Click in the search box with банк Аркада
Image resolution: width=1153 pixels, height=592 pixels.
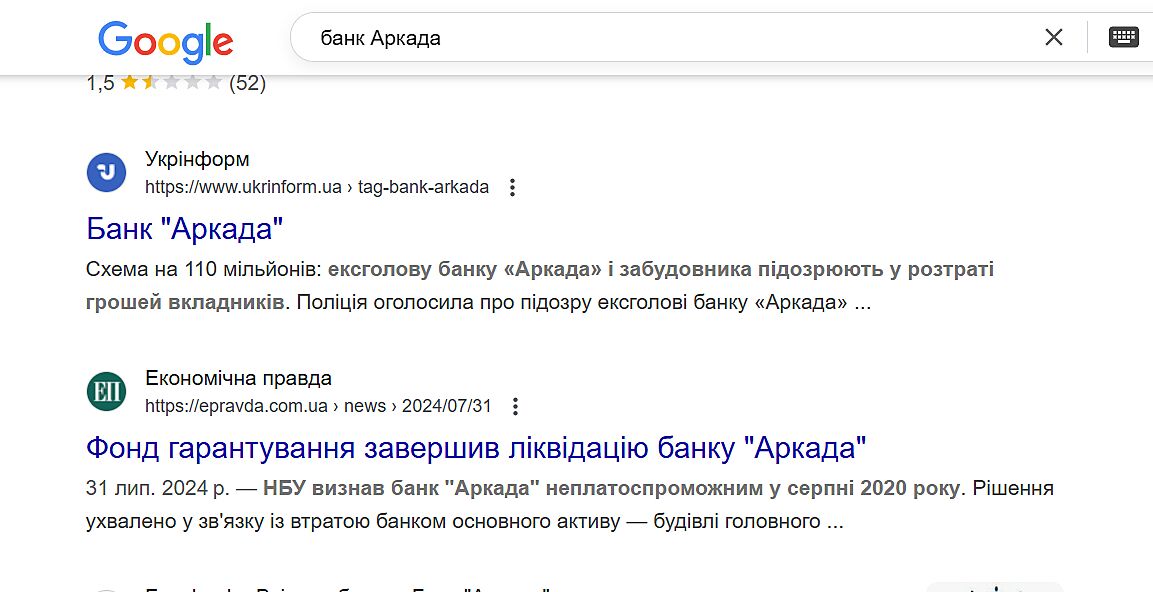tap(660, 38)
